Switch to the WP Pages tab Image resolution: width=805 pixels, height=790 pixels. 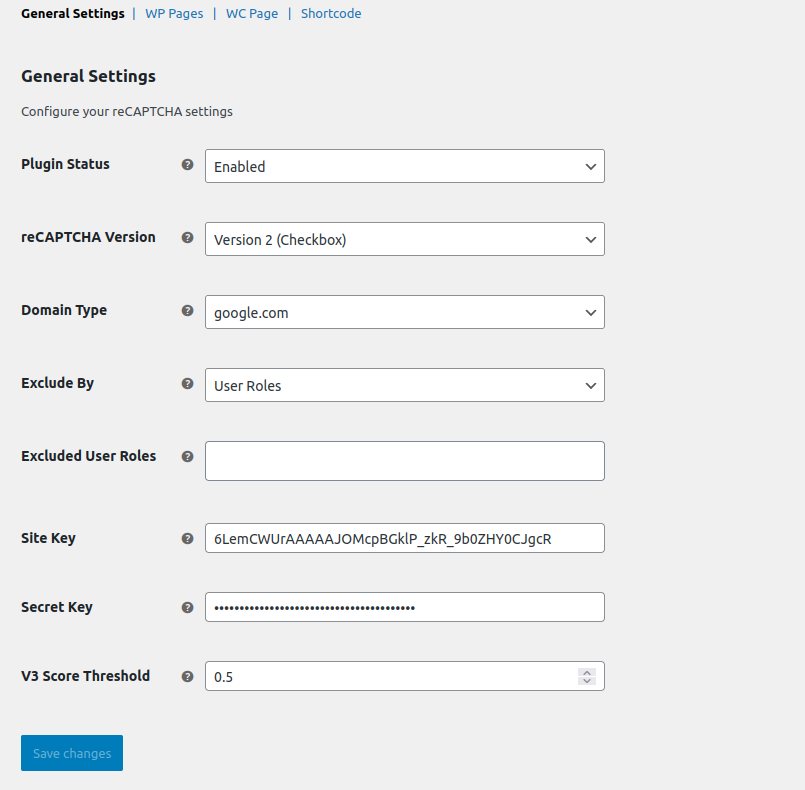click(x=173, y=13)
